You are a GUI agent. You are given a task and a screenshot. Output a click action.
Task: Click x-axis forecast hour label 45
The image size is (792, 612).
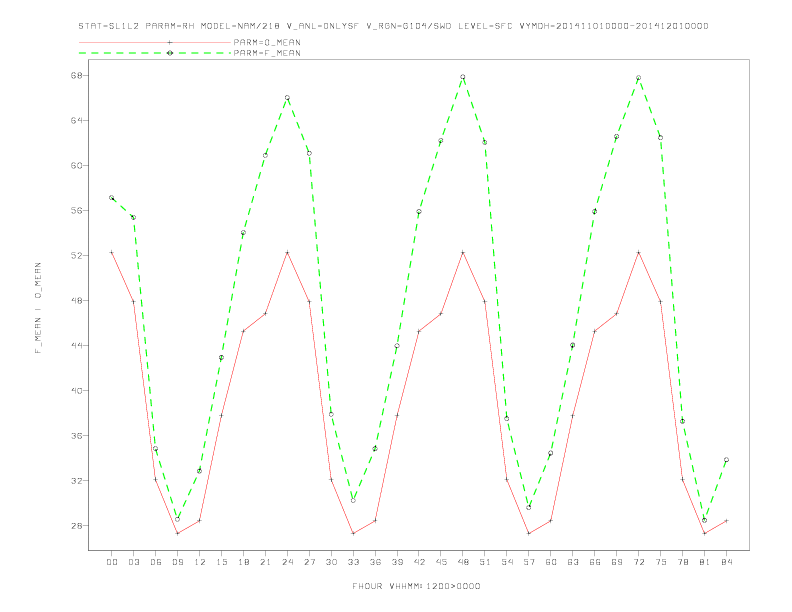coord(441,562)
